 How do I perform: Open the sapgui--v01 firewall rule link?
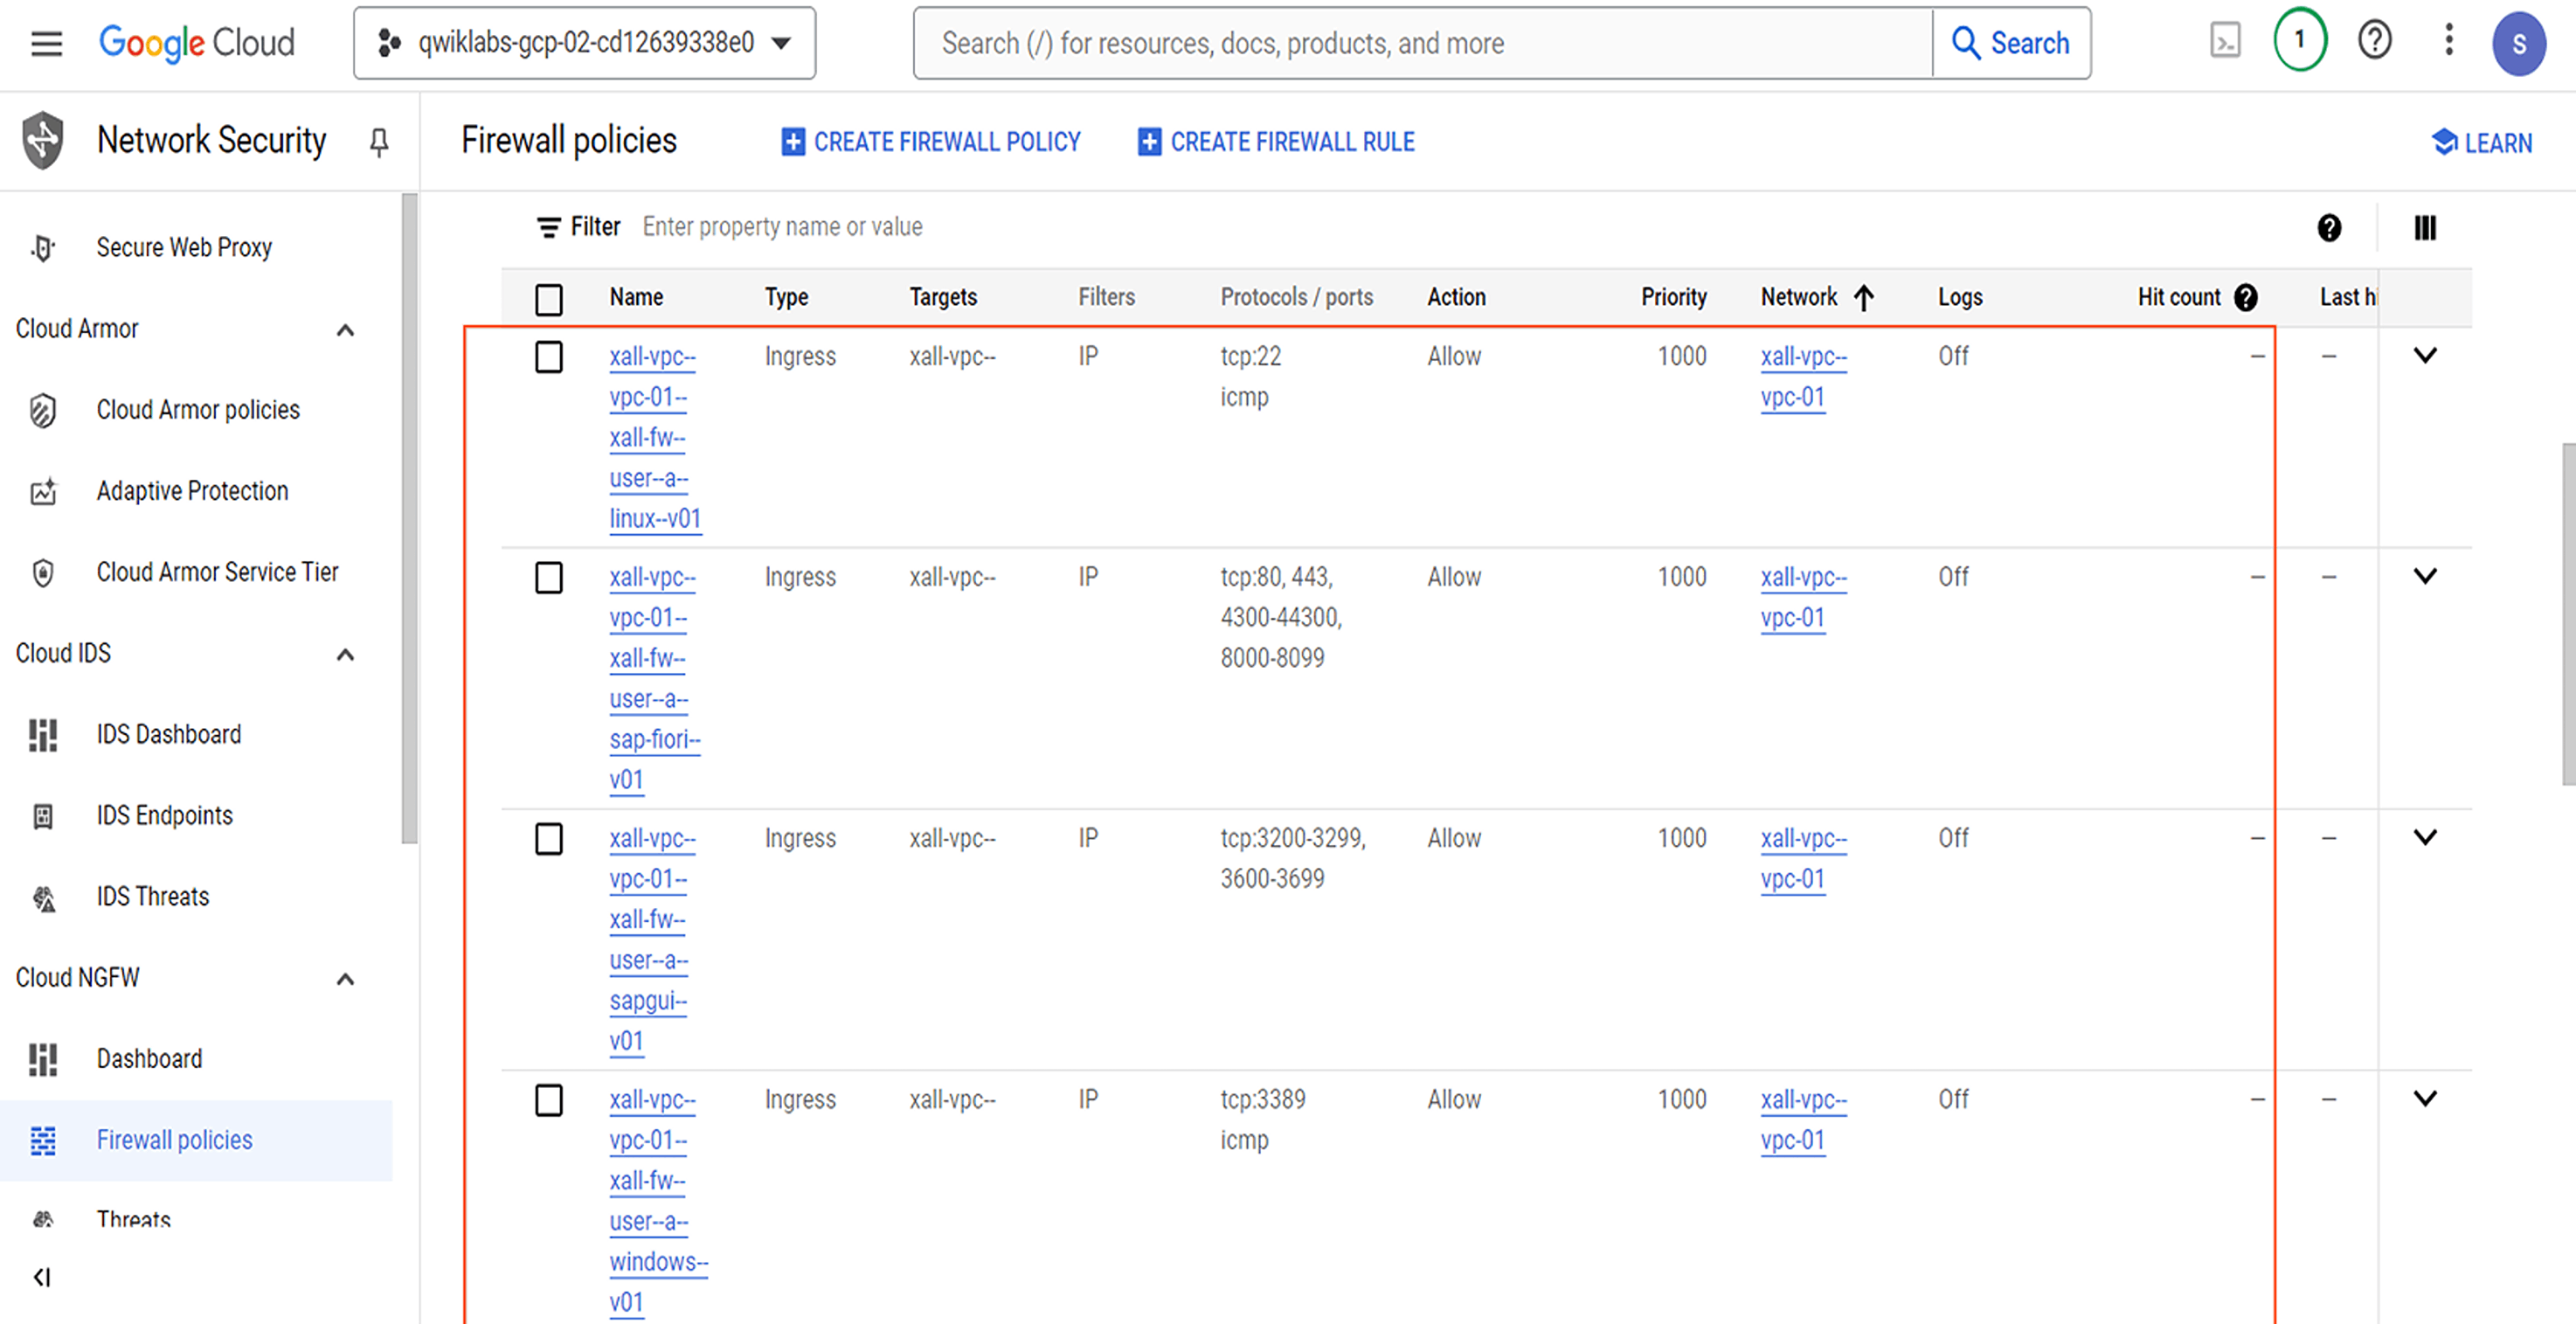point(651,939)
